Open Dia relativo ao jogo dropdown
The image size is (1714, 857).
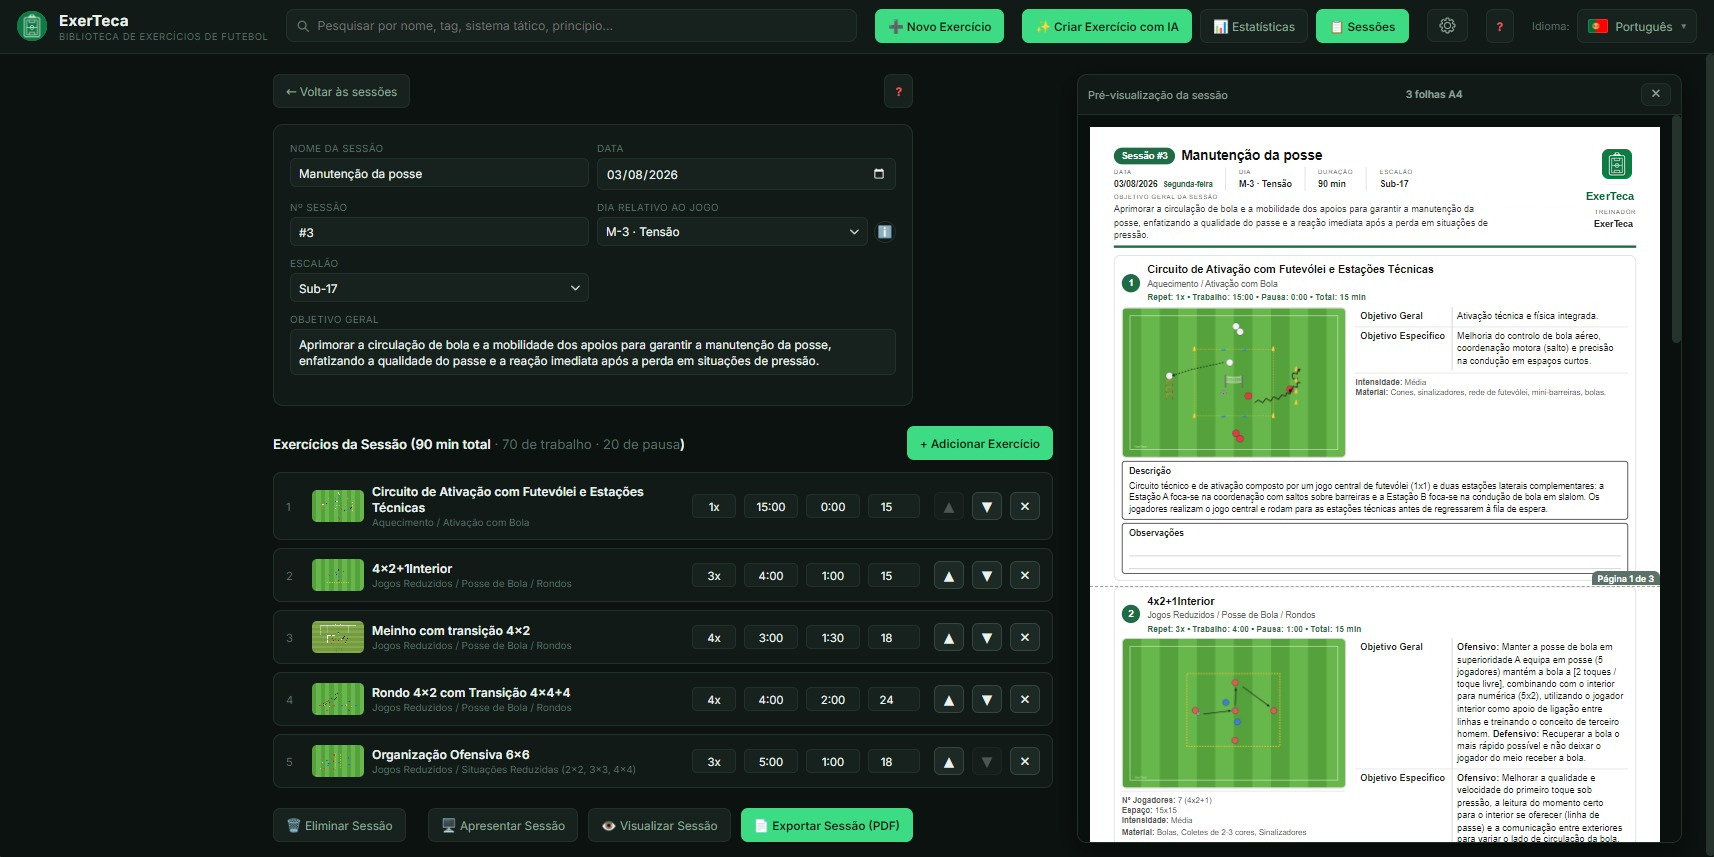[x=732, y=232]
